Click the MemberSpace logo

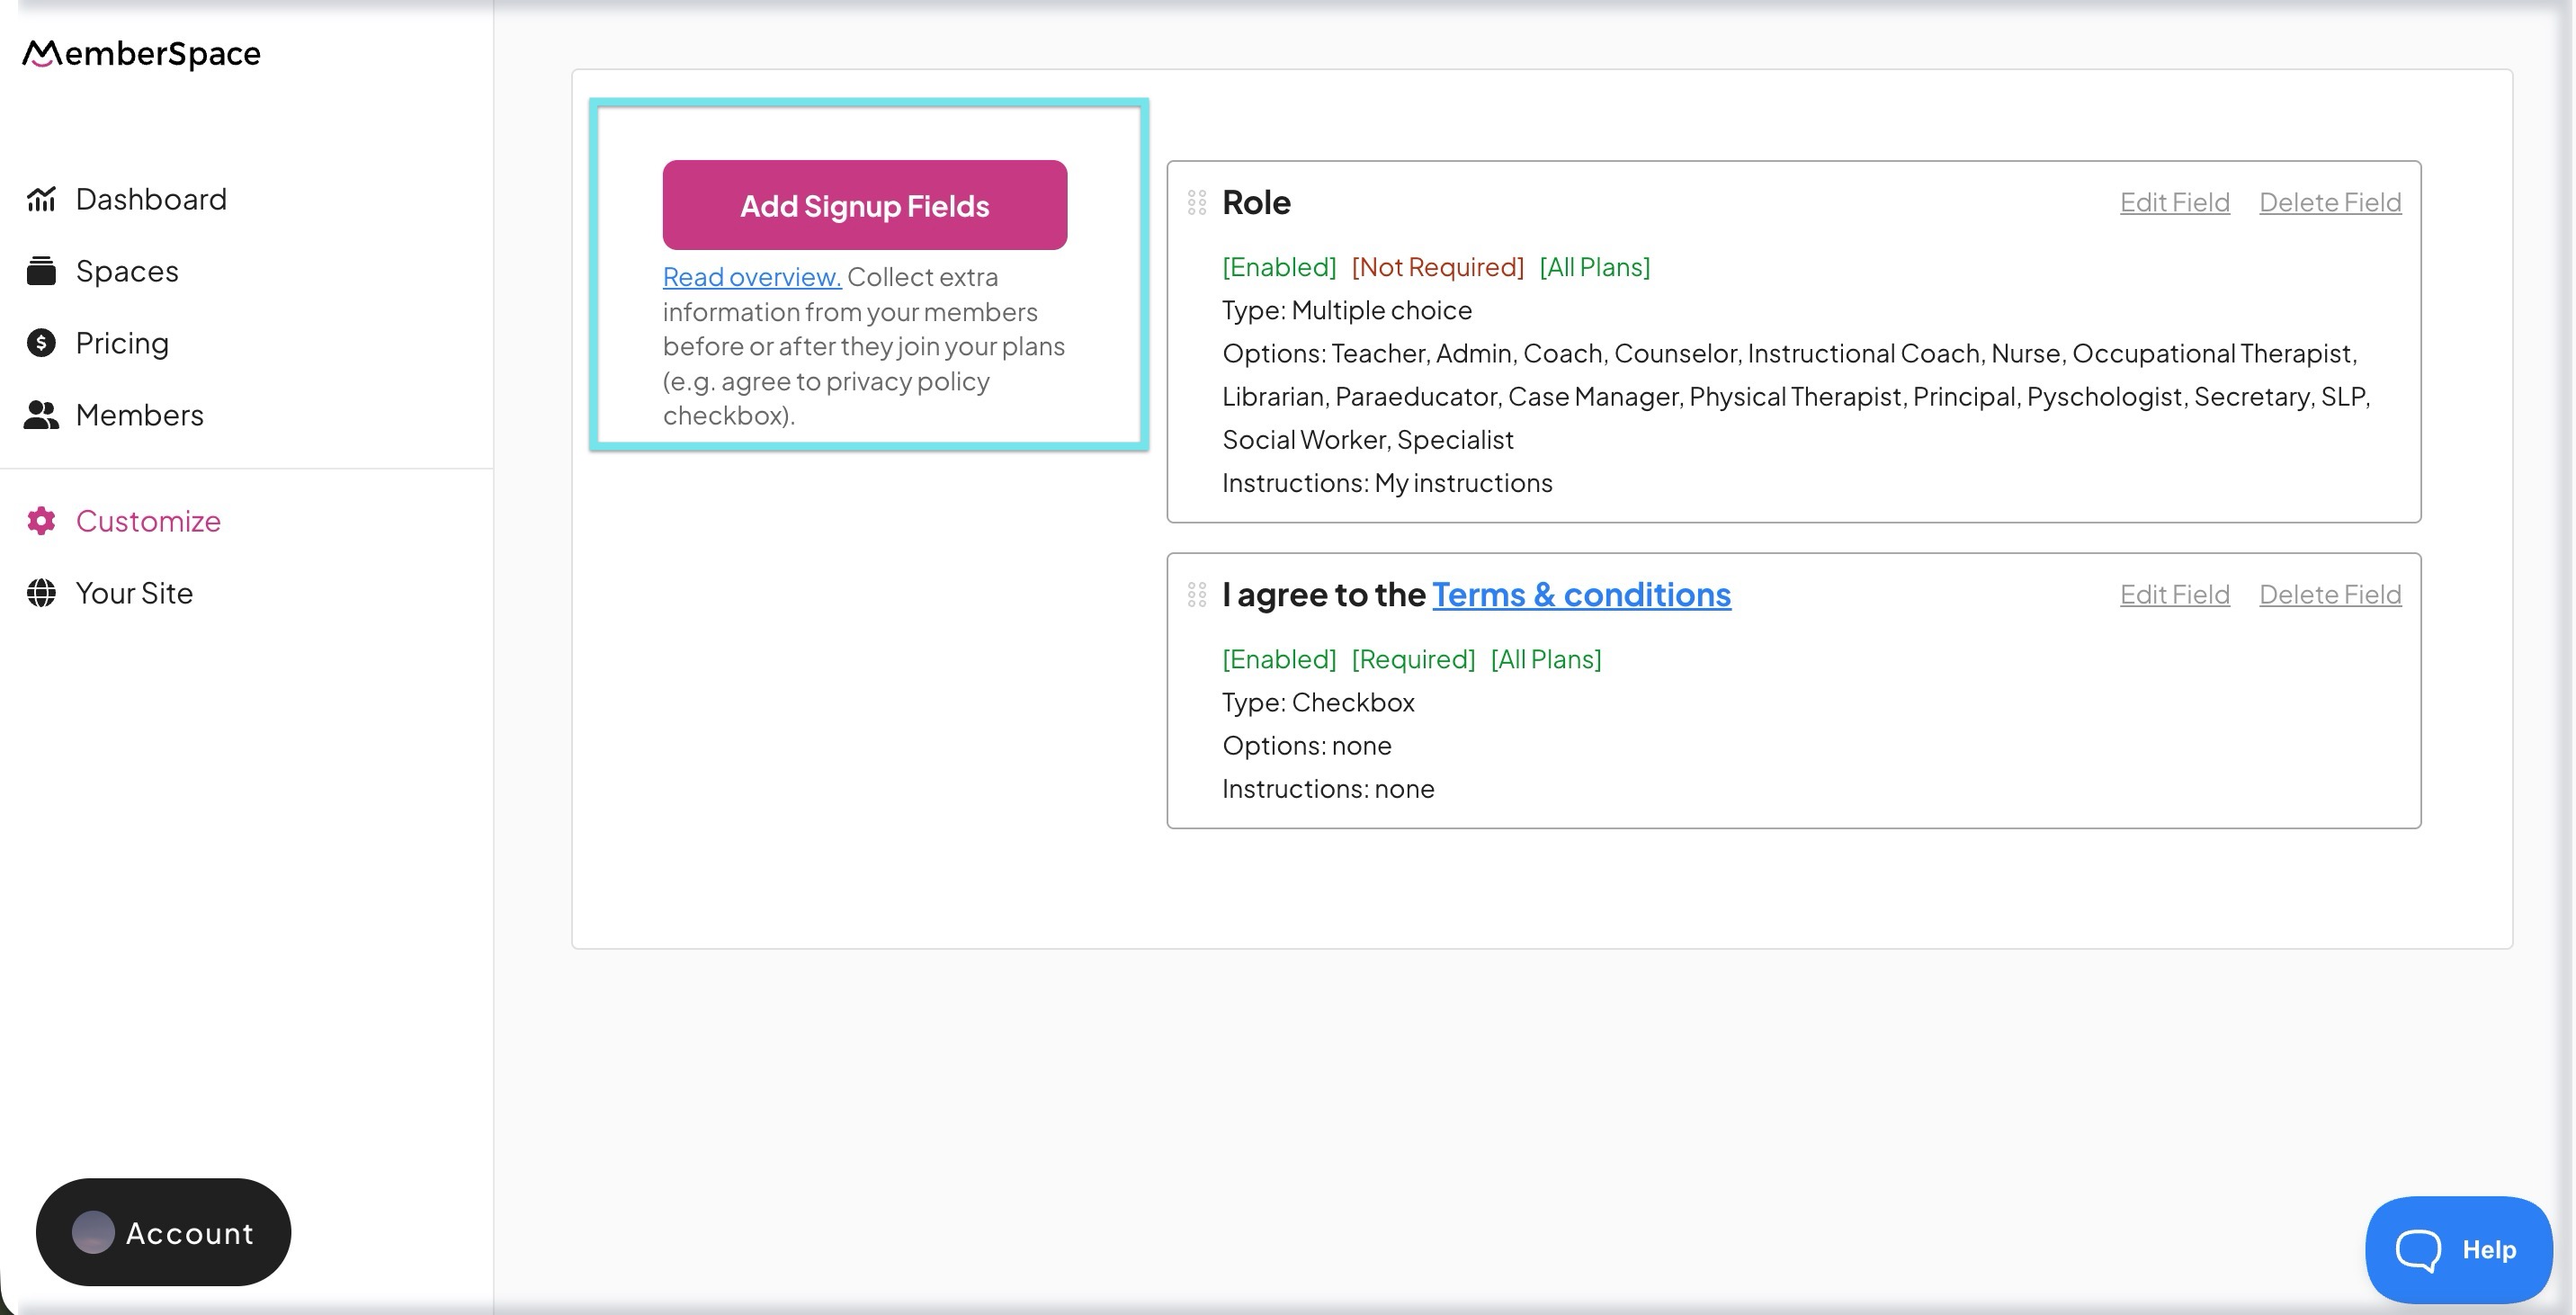(x=141, y=53)
